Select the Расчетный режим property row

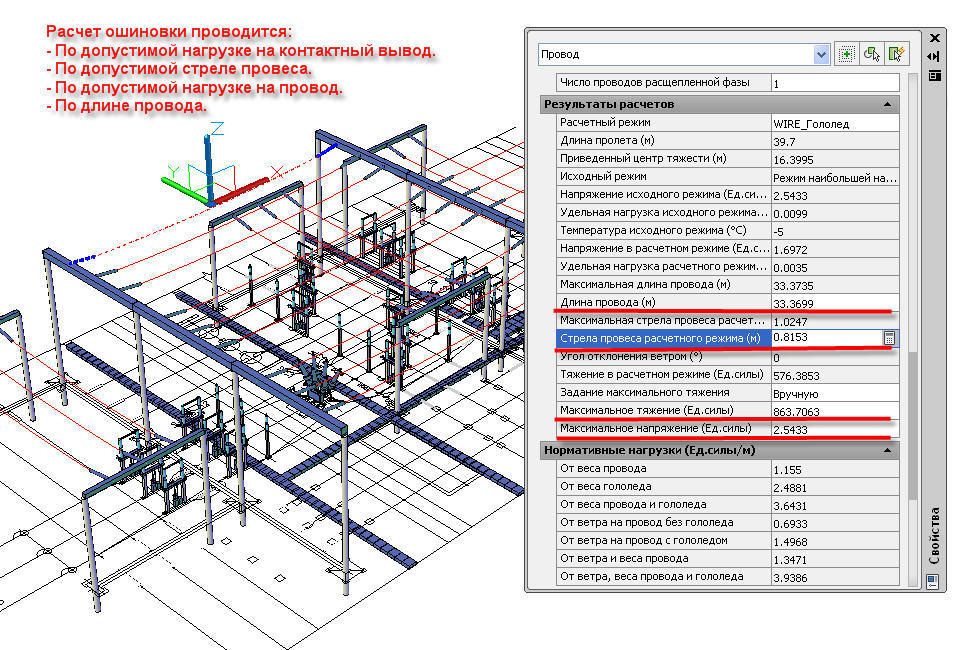tap(662, 123)
